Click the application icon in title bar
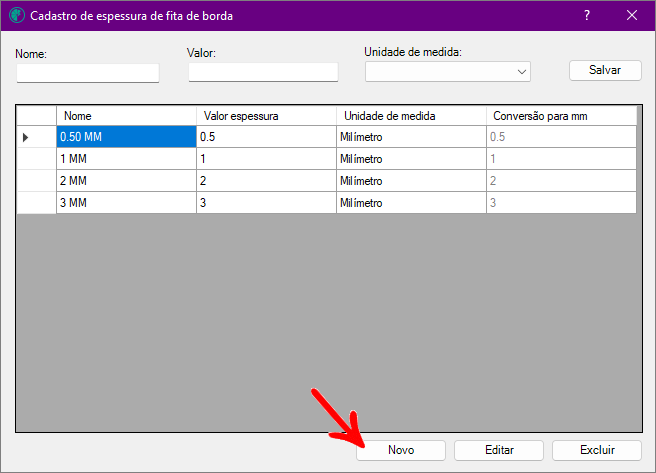Screen dimensions: 656x473 pos(17,15)
